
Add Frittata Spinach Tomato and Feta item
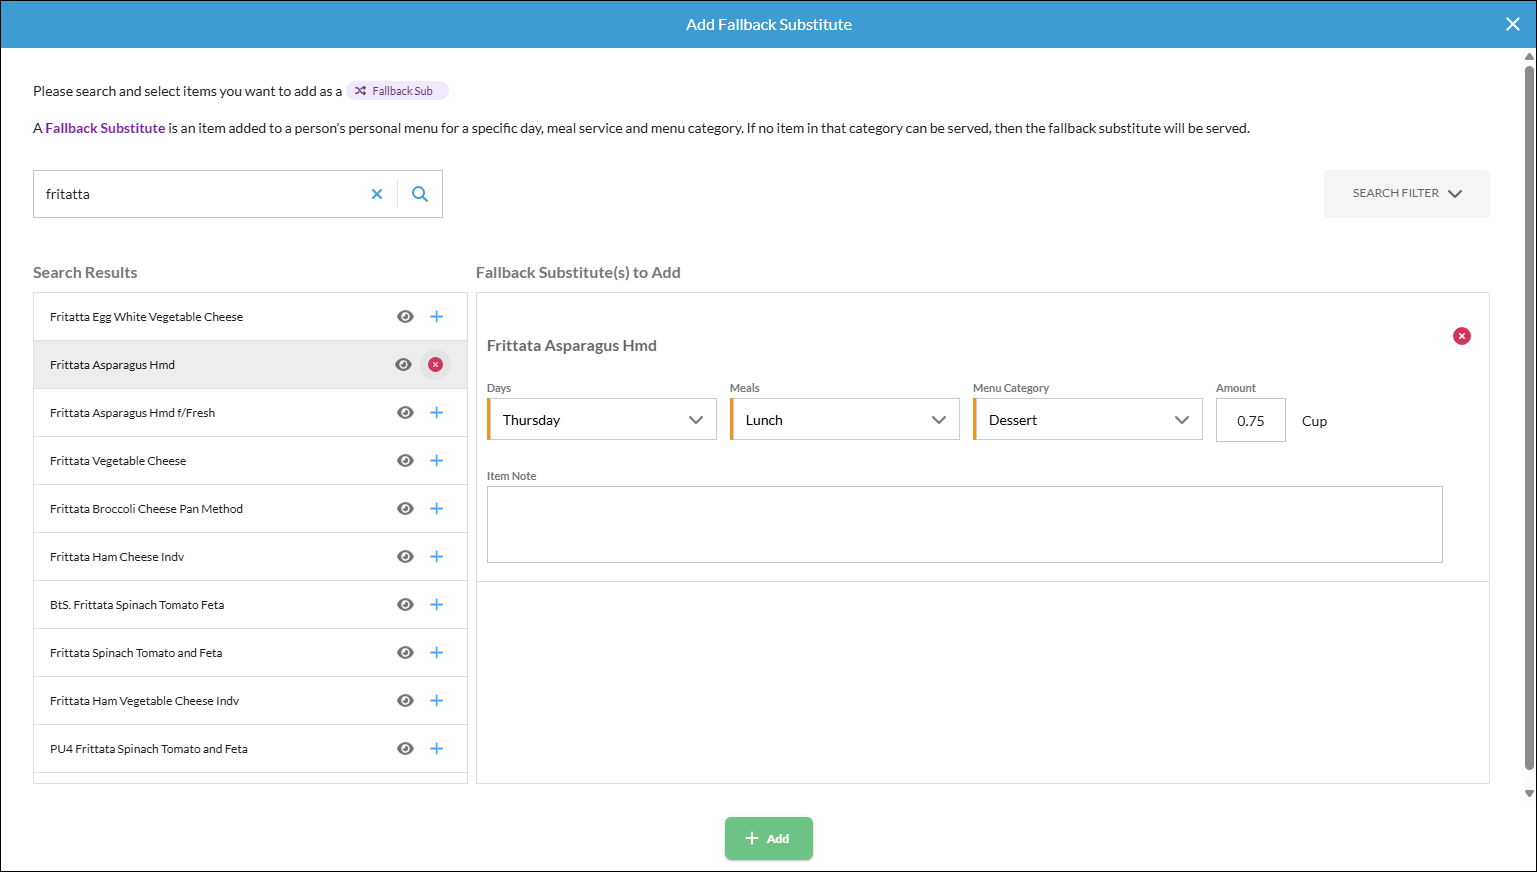436,653
